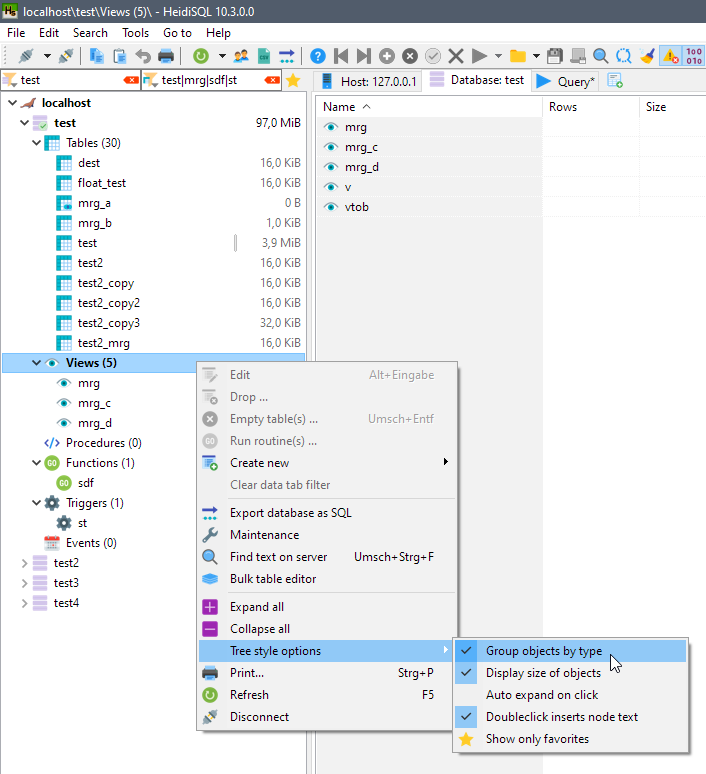The width and height of the screenshot is (706, 774).
Task: Click the Load SQL file folder icon
Action: (x=517, y=56)
